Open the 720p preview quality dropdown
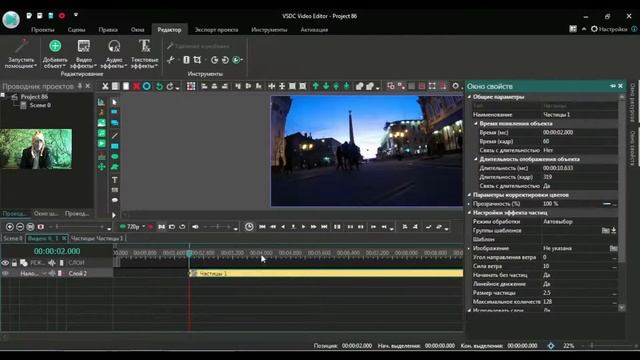 (x=144, y=227)
